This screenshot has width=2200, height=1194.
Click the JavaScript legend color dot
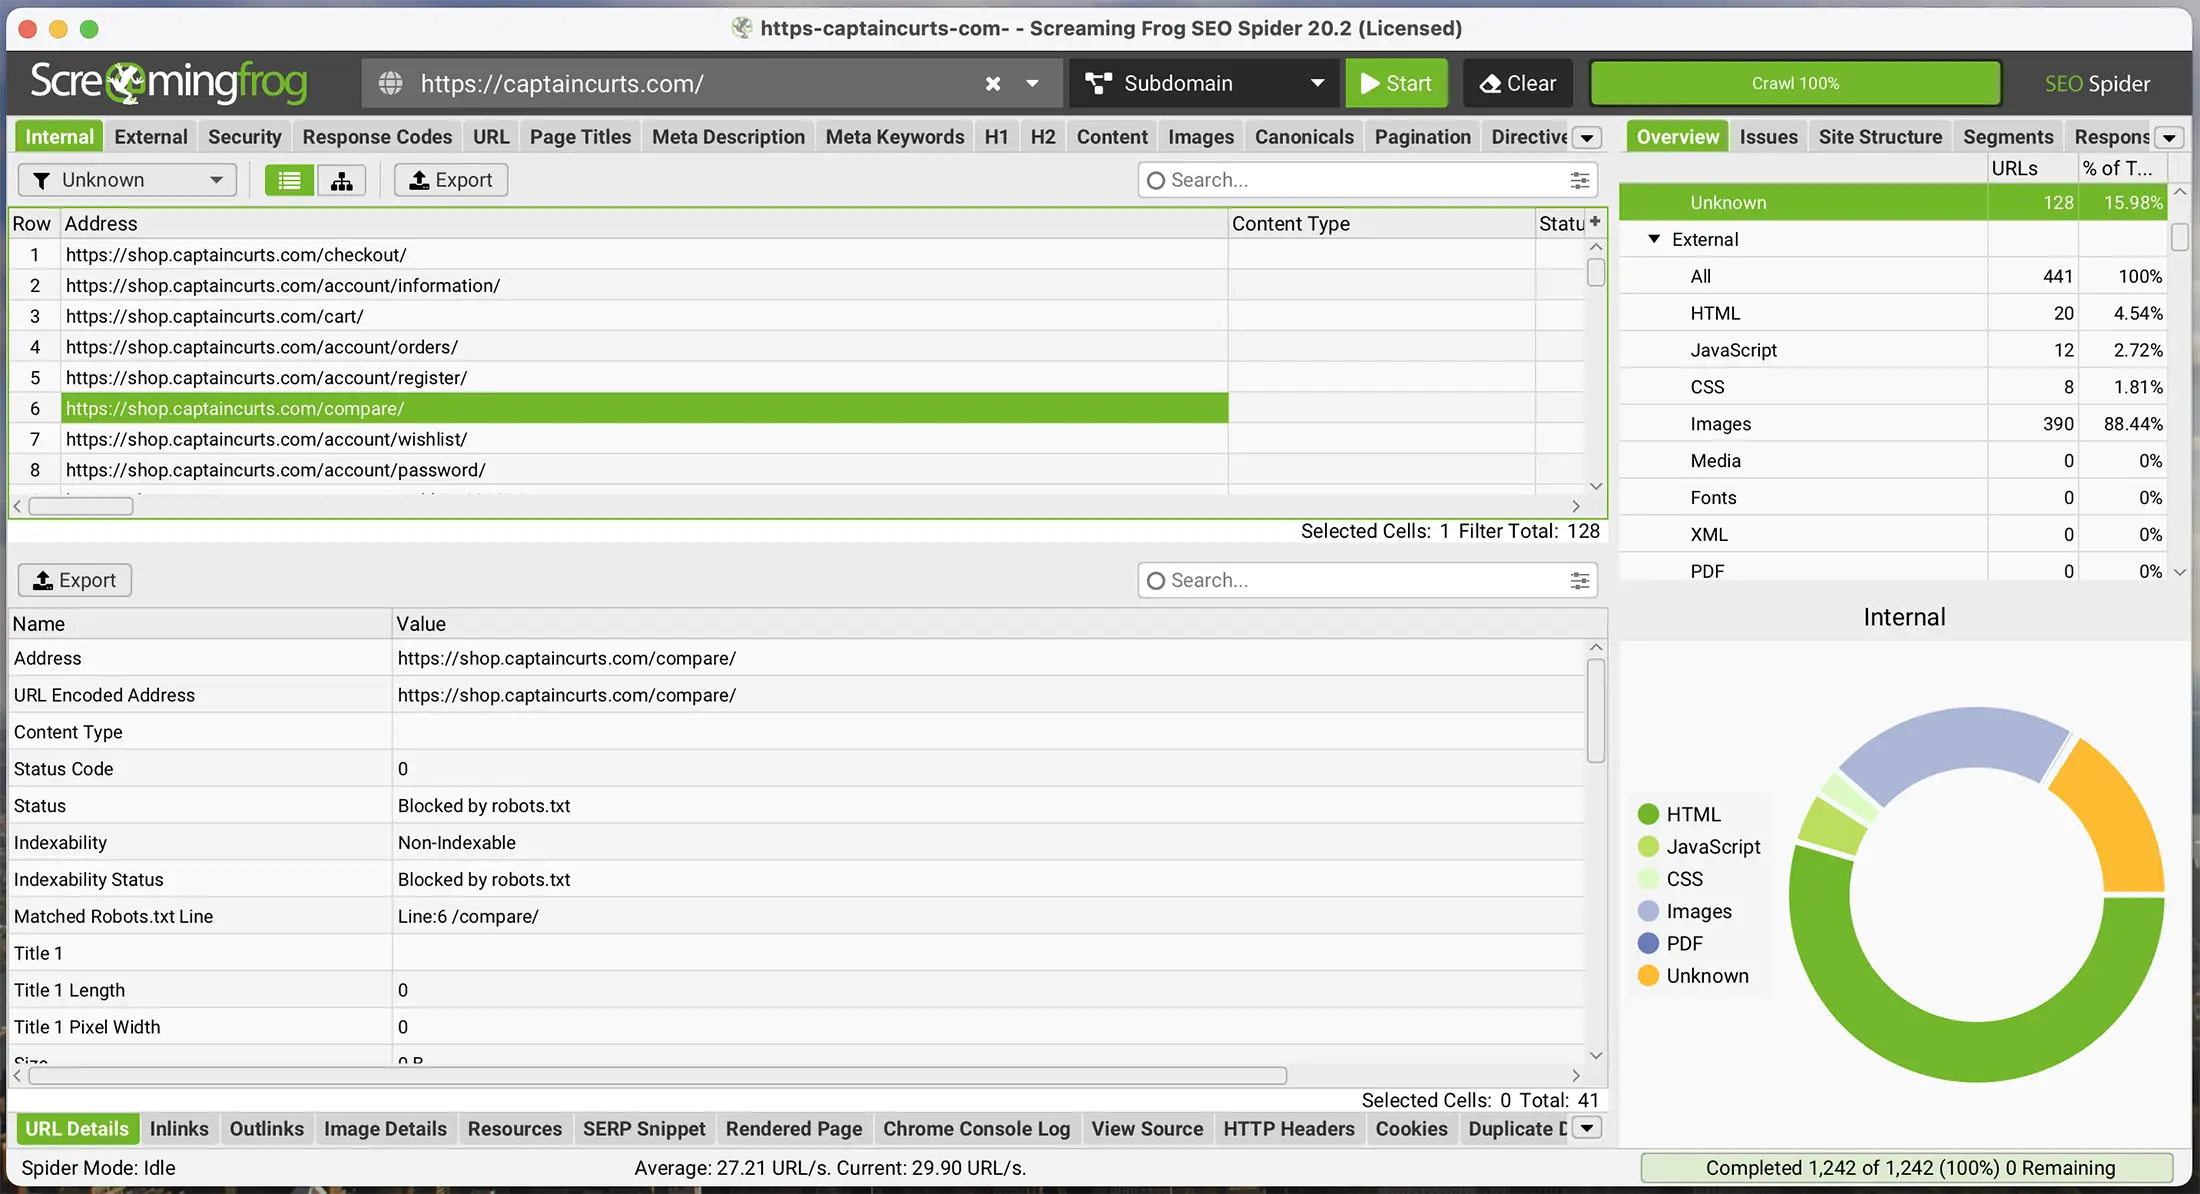(1649, 847)
